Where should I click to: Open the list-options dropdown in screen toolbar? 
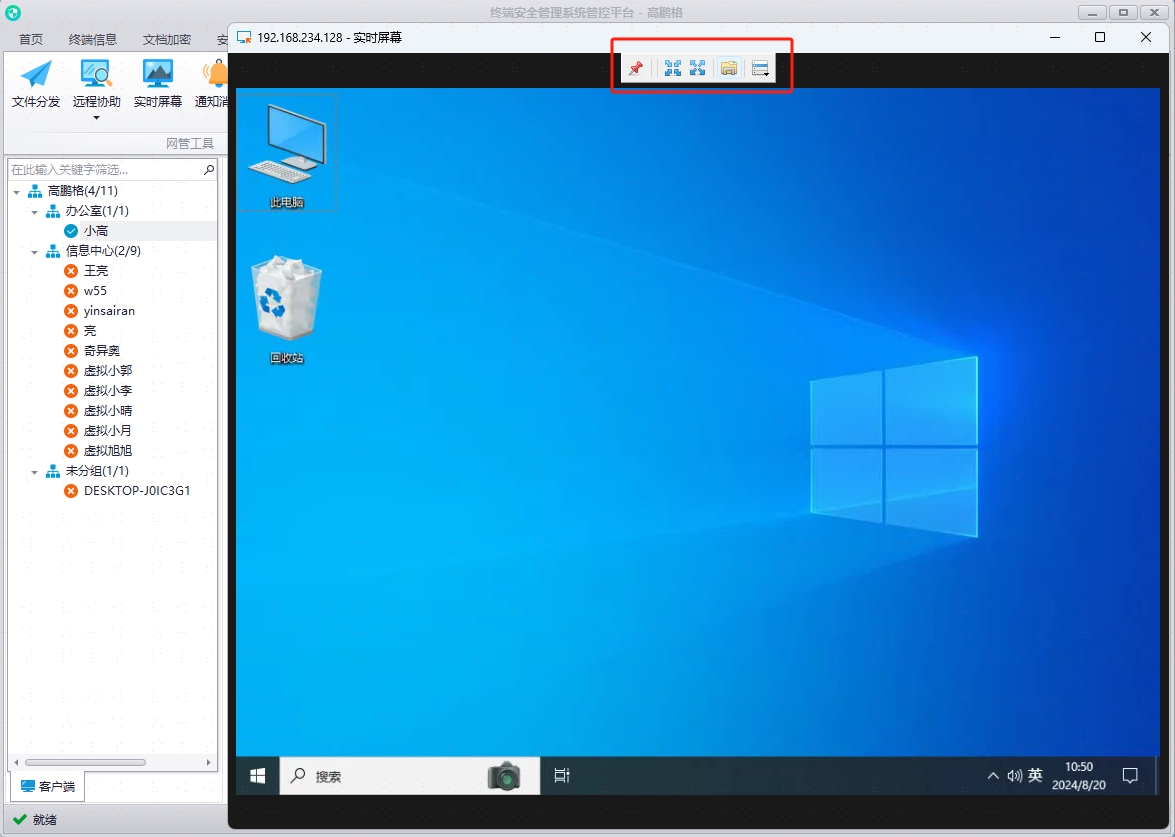coord(760,68)
